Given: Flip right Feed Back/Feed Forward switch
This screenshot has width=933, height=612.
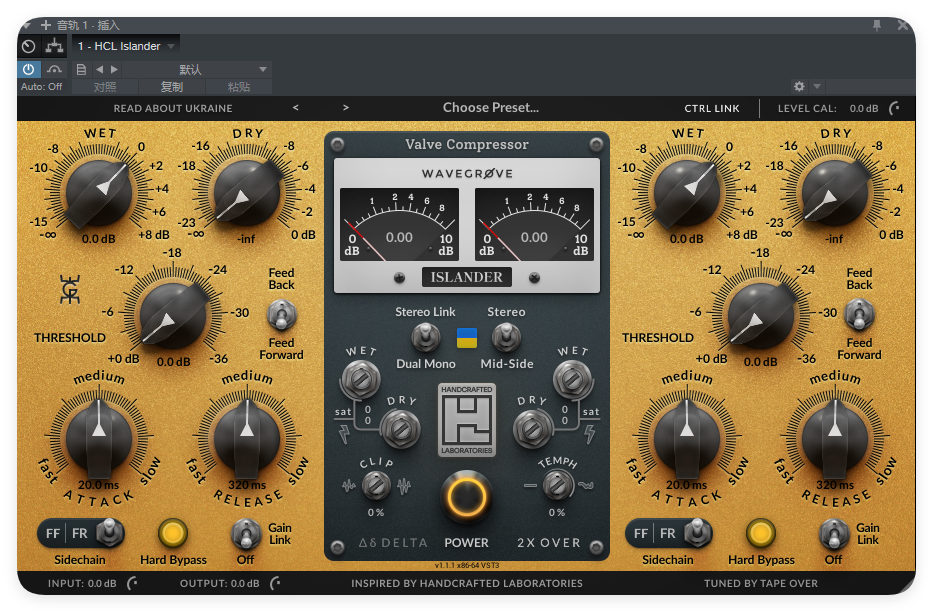Looking at the screenshot, I should (859, 315).
